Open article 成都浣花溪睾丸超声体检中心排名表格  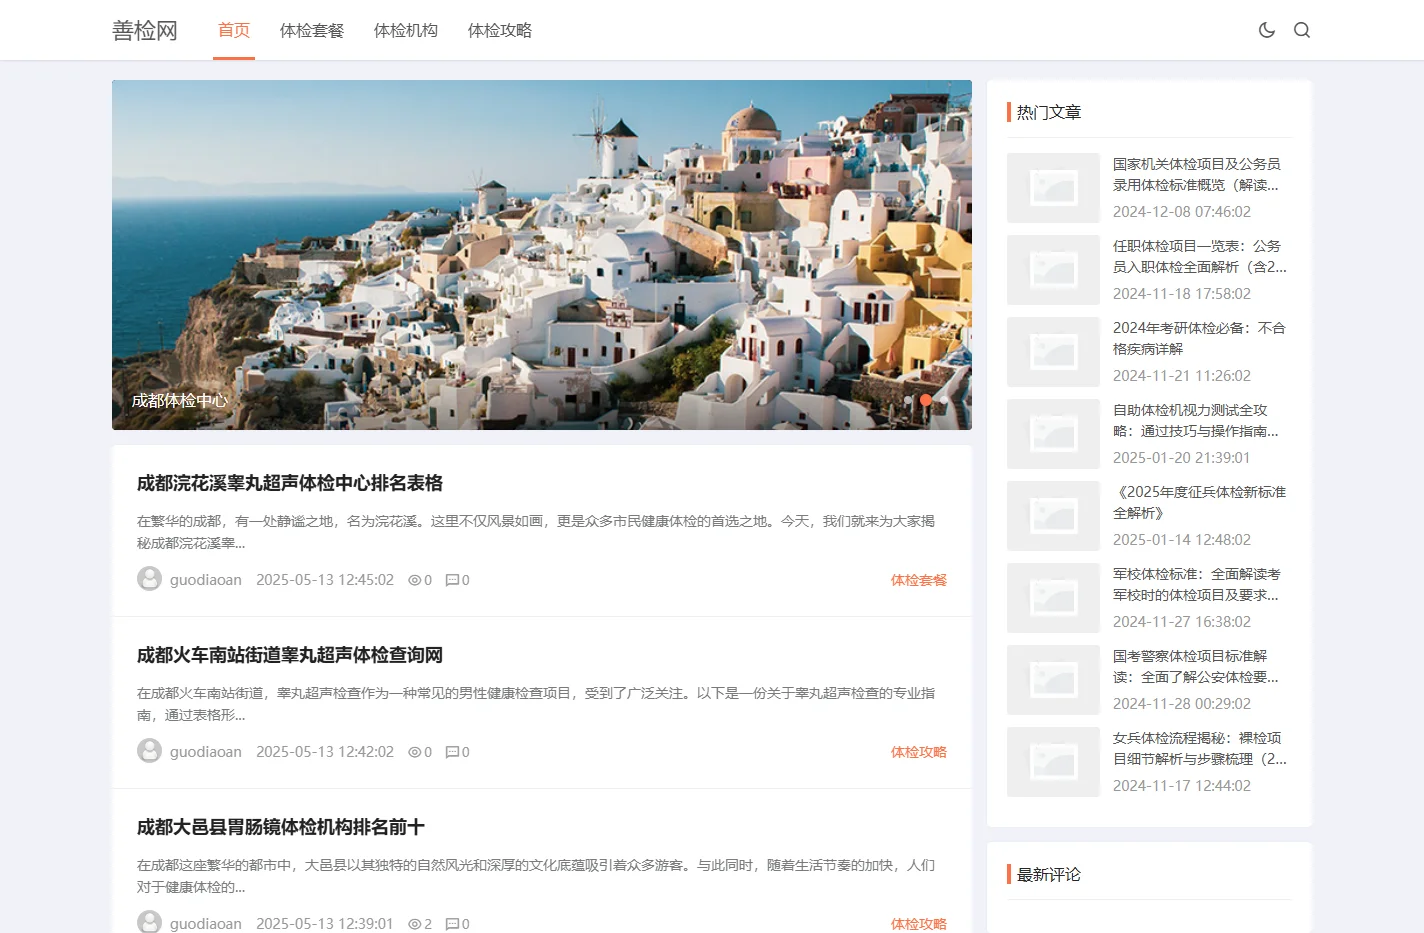coord(290,483)
